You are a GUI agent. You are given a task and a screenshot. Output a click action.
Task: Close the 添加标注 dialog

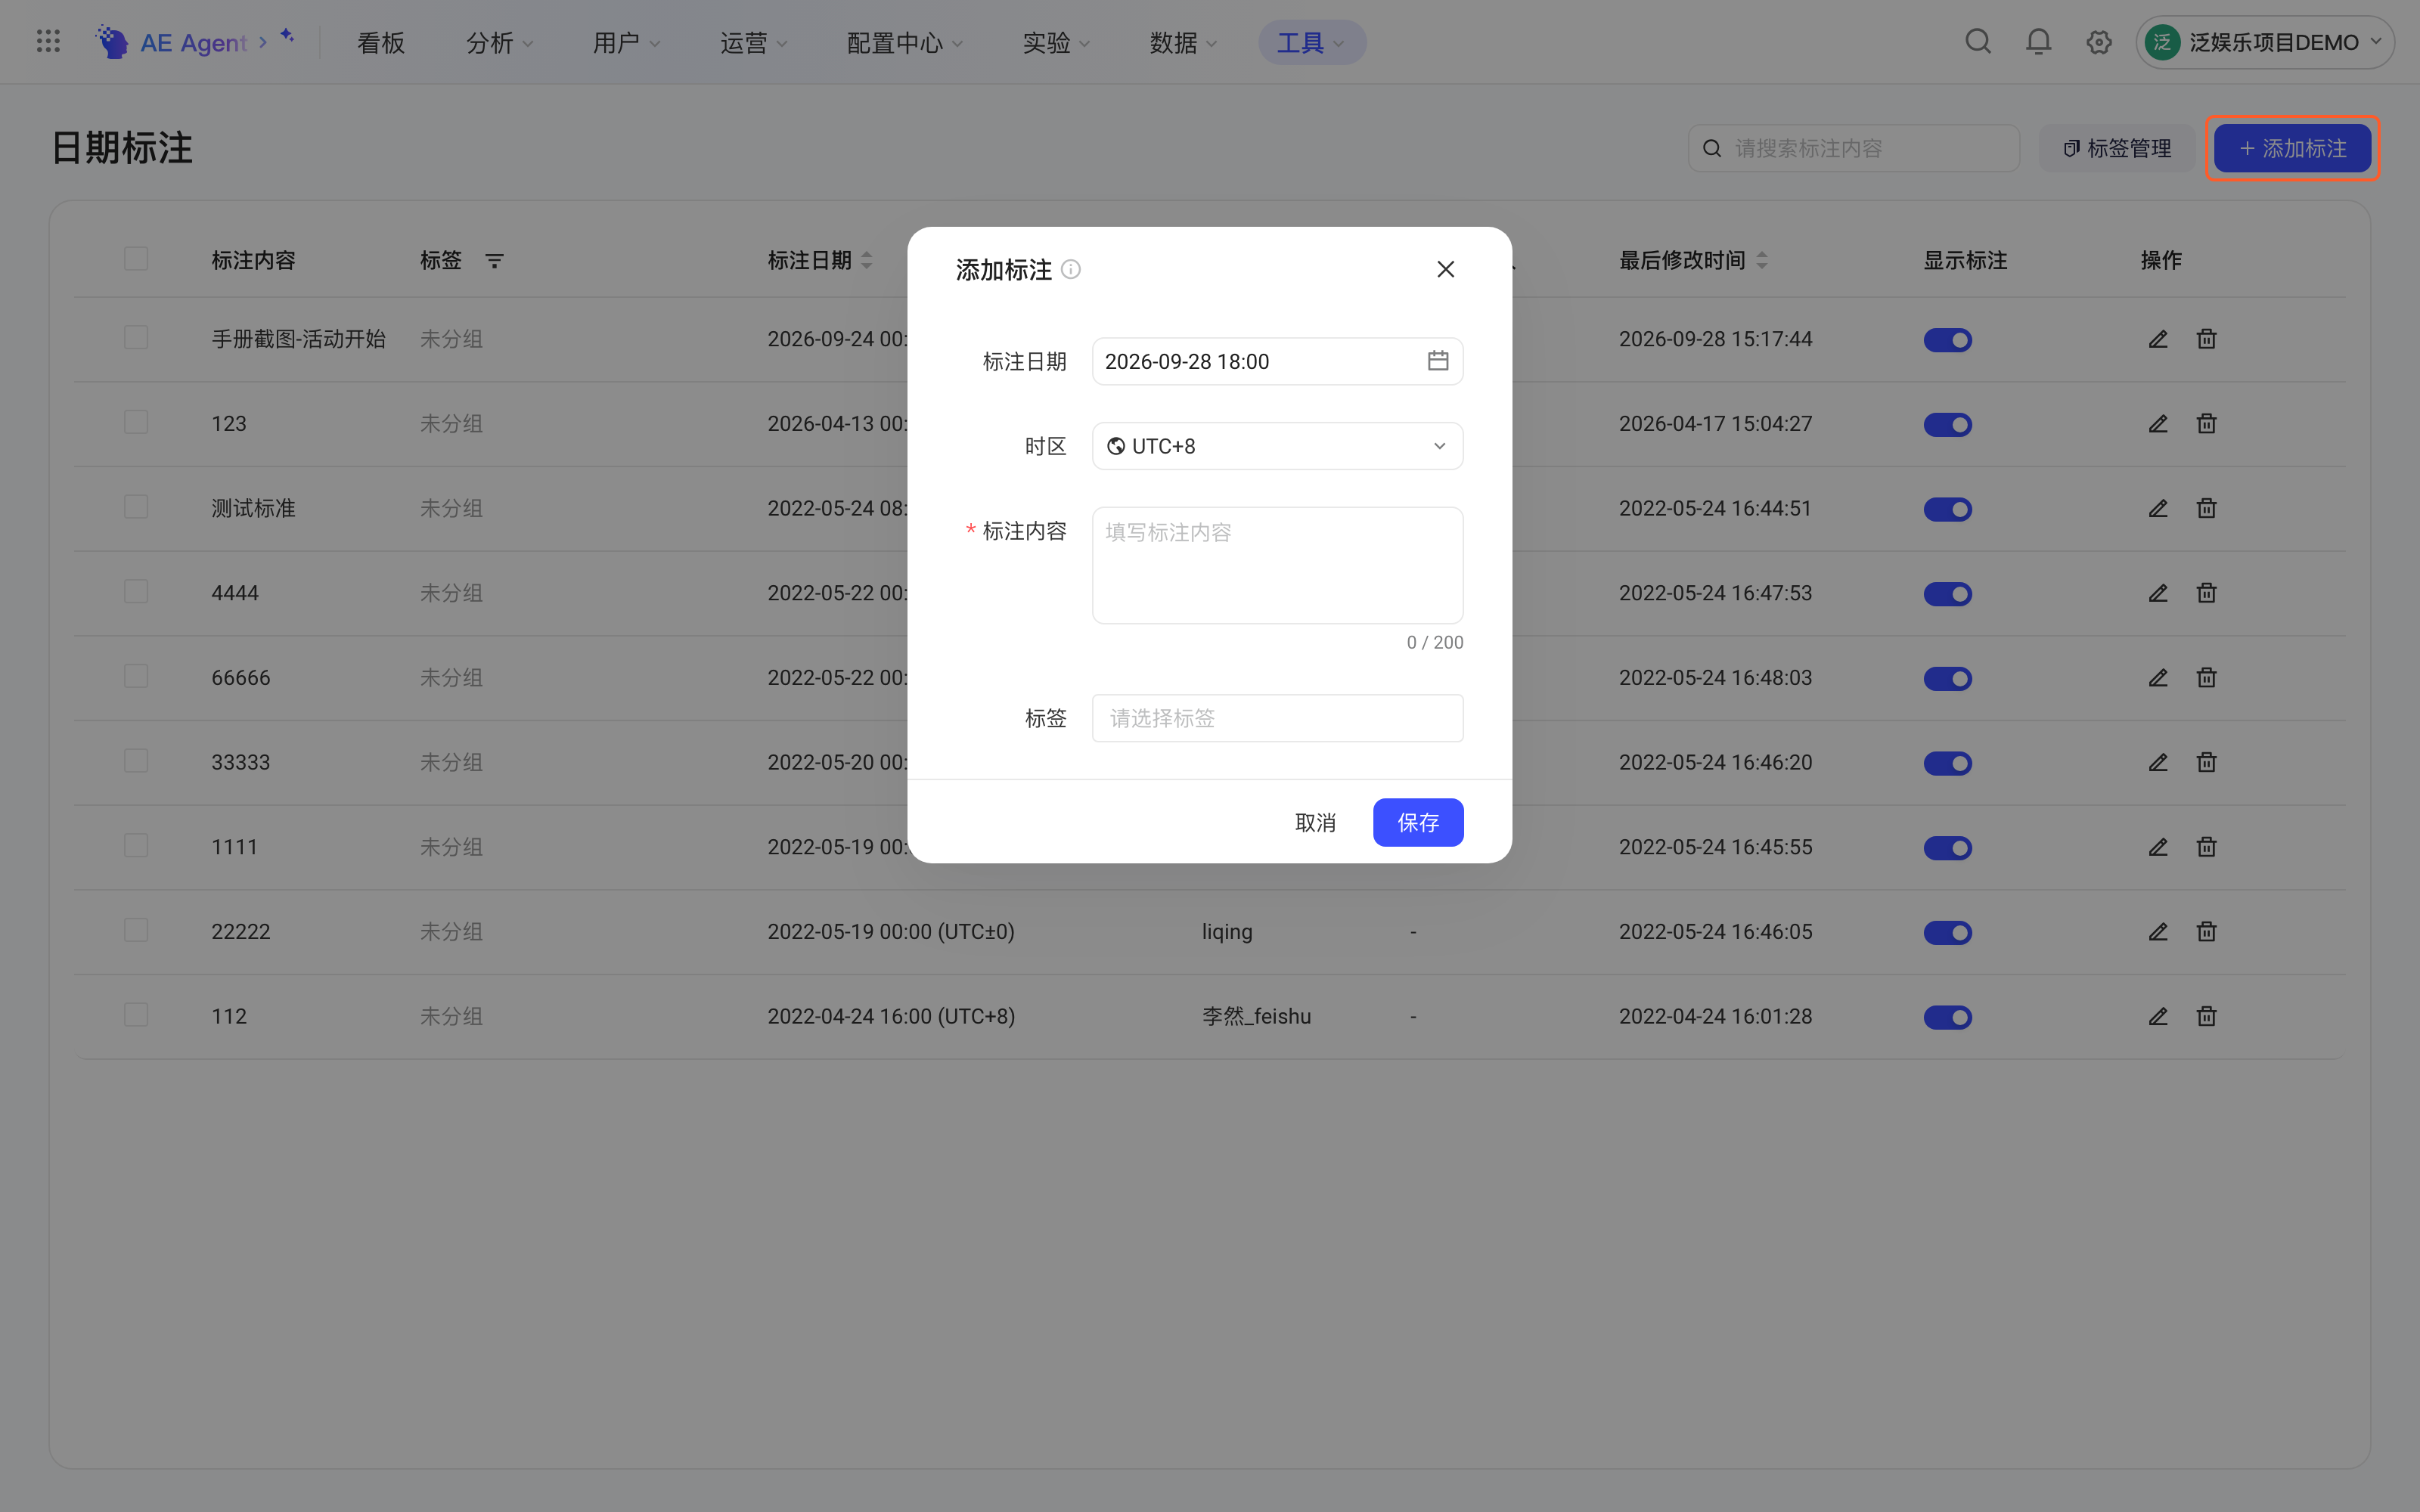point(1445,269)
